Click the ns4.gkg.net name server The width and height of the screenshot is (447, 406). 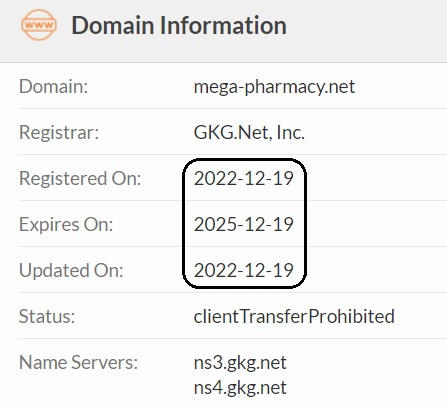240,388
